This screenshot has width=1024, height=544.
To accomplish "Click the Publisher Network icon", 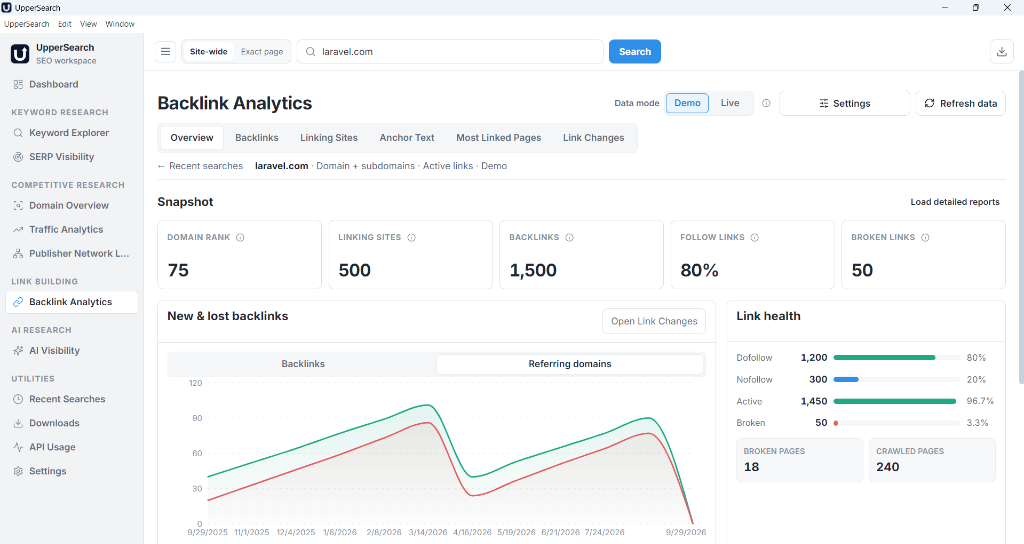I will (x=18, y=253).
